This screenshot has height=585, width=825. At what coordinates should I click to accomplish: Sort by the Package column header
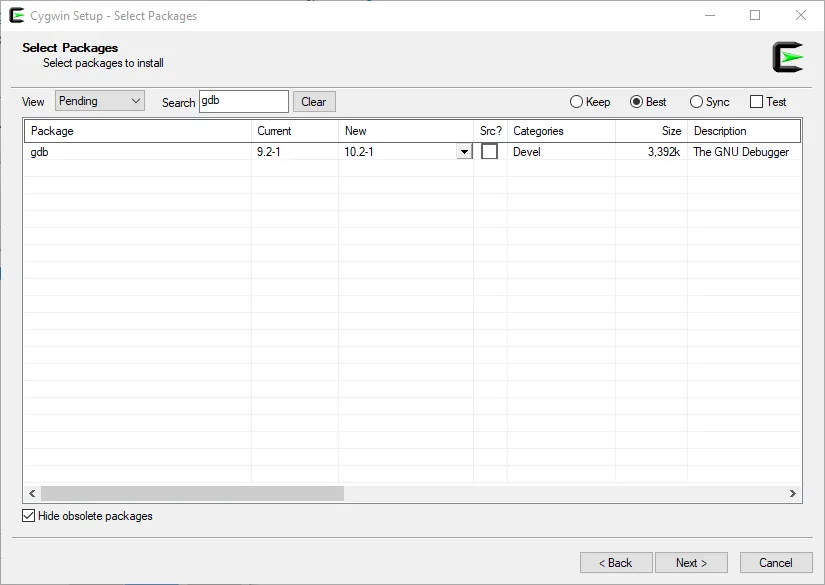138,131
